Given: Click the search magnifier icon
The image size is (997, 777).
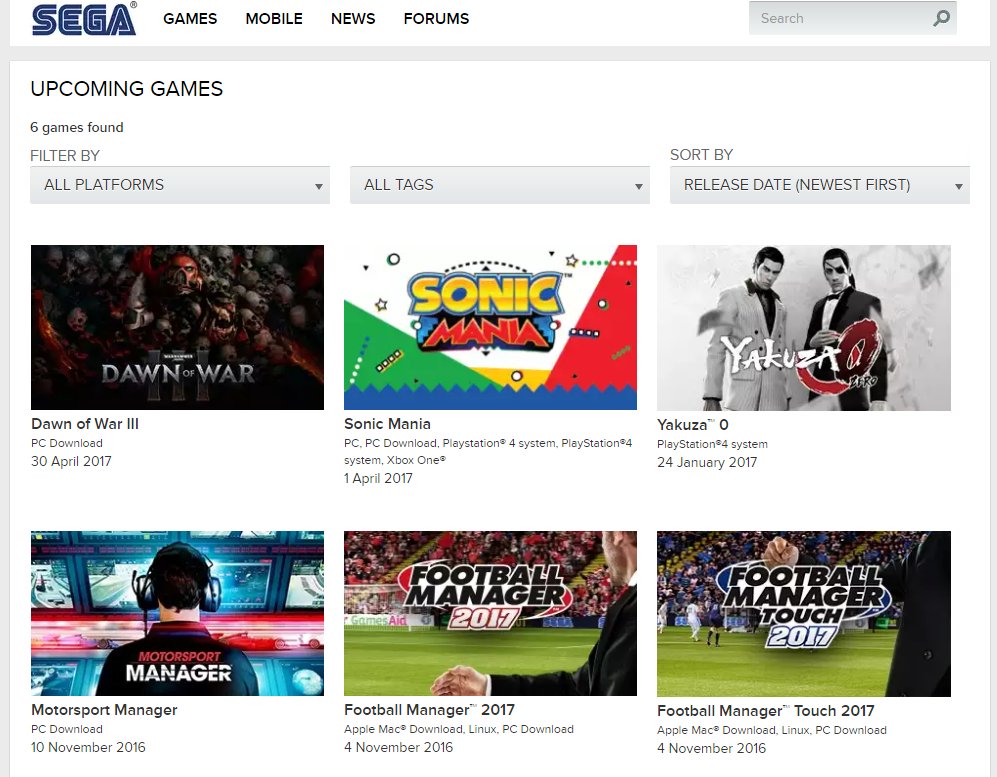Looking at the screenshot, I should pyautogui.click(x=941, y=18).
